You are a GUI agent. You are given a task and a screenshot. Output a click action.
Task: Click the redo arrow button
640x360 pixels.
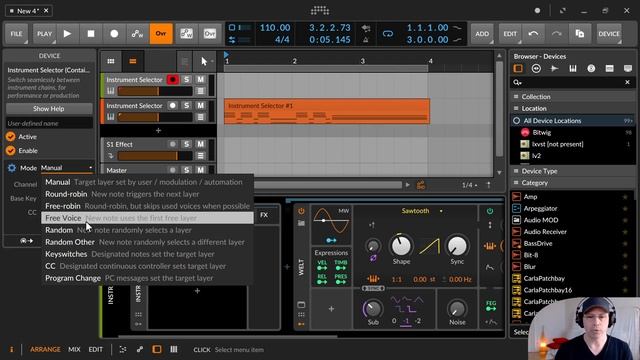click(x=556, y=33)
